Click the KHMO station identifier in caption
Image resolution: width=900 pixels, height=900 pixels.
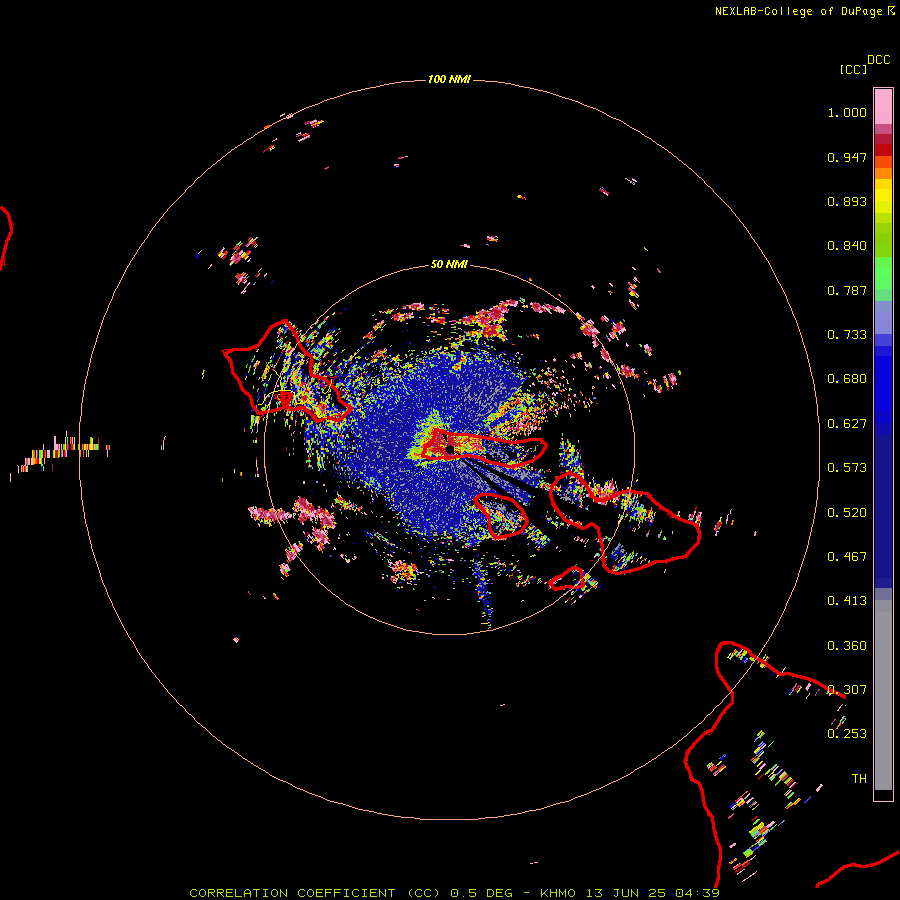[557, 893]
